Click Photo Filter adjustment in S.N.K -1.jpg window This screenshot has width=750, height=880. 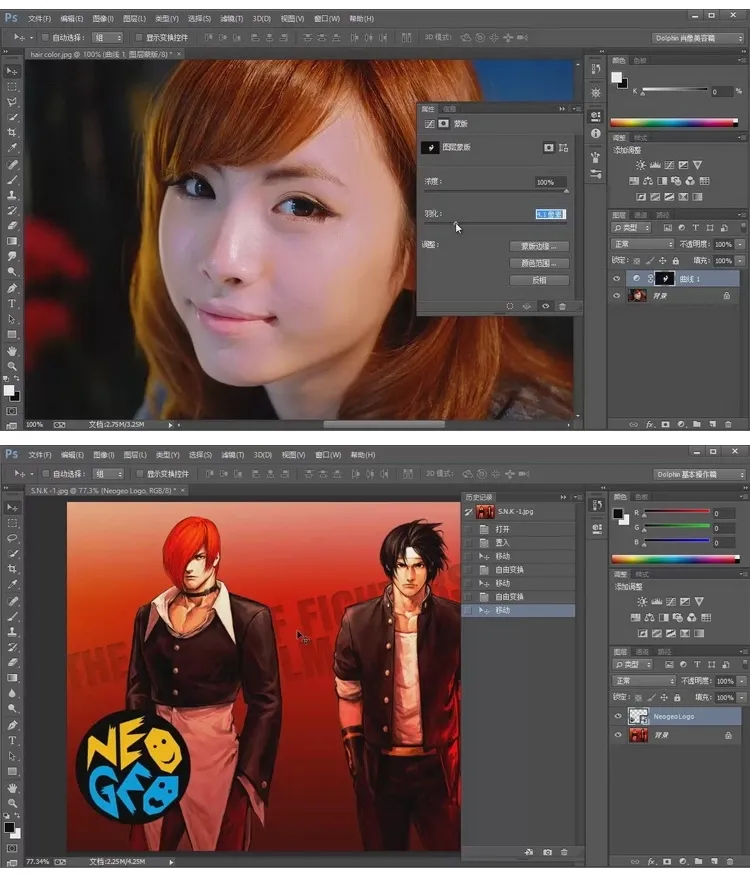click(678, 617)
